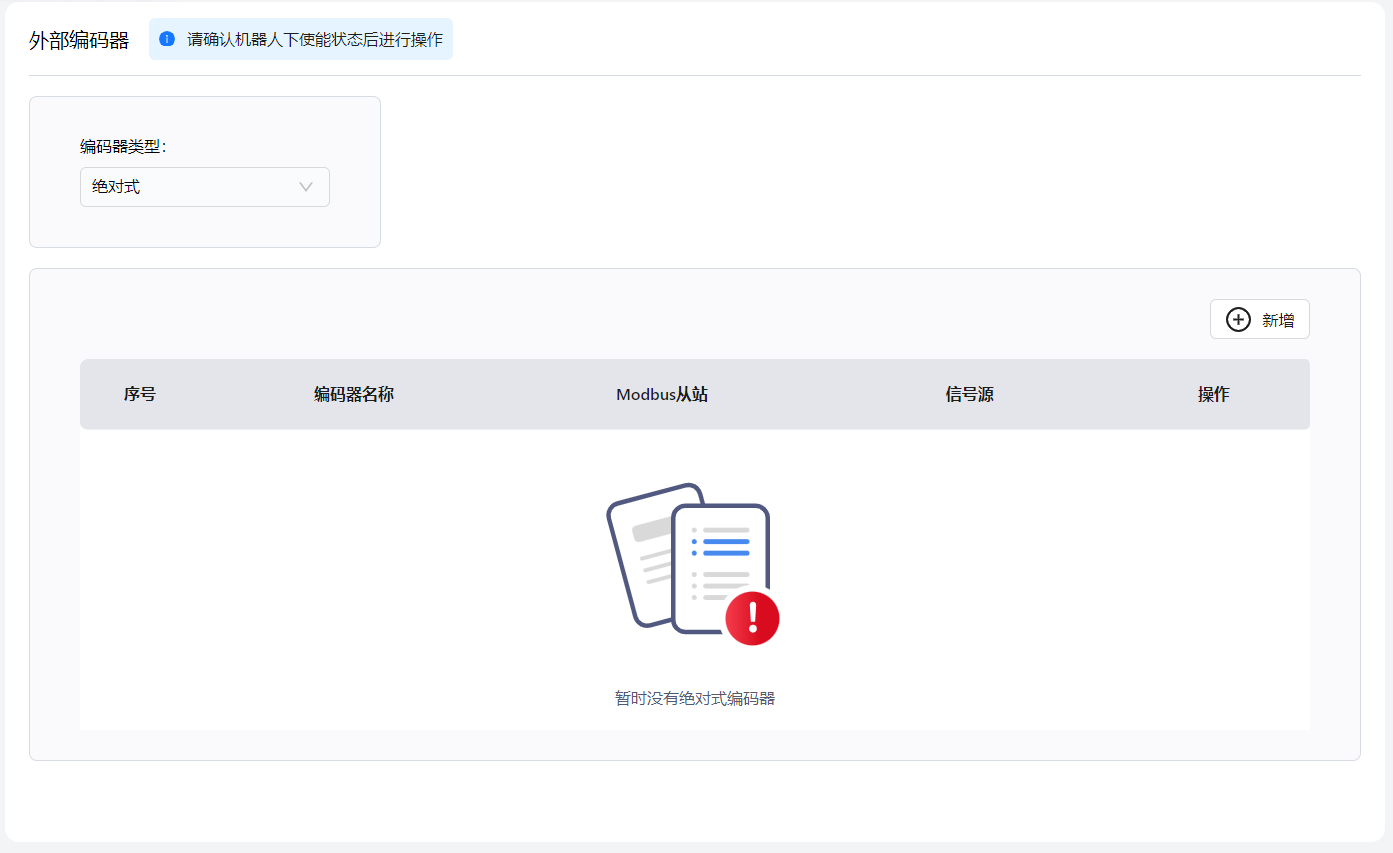Click the red exclamation badge on the illustration
The image size is (1393, 853).
(x=752, y=618)
